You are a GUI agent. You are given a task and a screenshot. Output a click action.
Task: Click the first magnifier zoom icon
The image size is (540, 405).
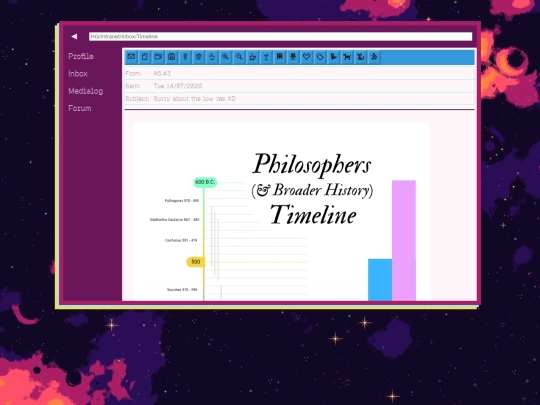pyautogui.click(x=225, y=57)
